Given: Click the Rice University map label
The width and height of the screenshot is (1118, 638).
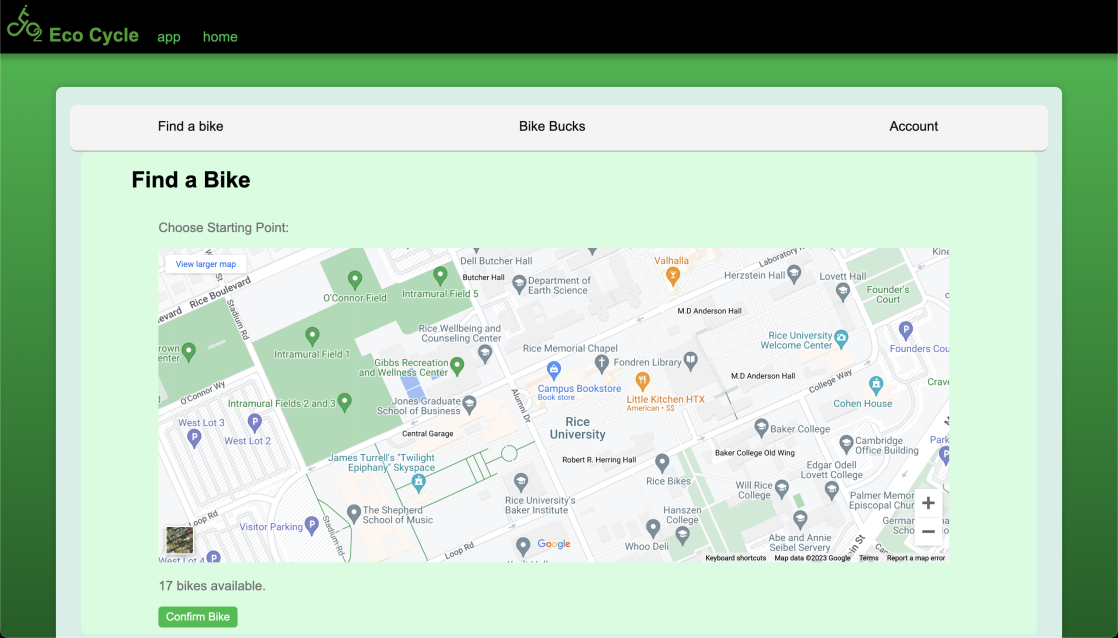Looking at the screenshot, I should 578,428.
